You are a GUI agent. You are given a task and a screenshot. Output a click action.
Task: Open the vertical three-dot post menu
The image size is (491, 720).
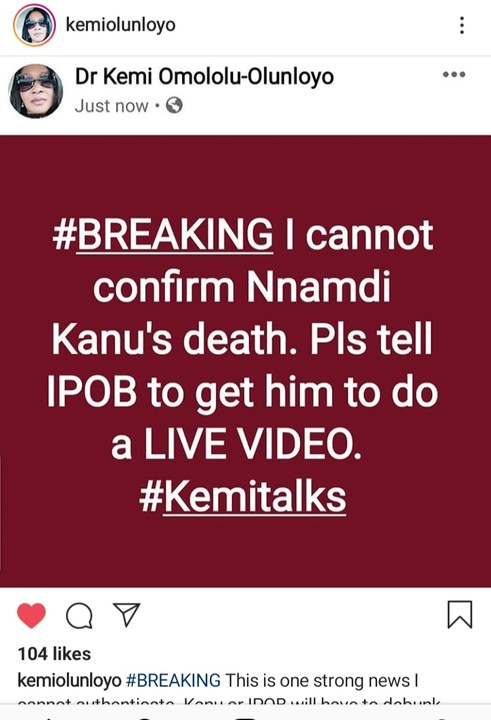[462, 25]
